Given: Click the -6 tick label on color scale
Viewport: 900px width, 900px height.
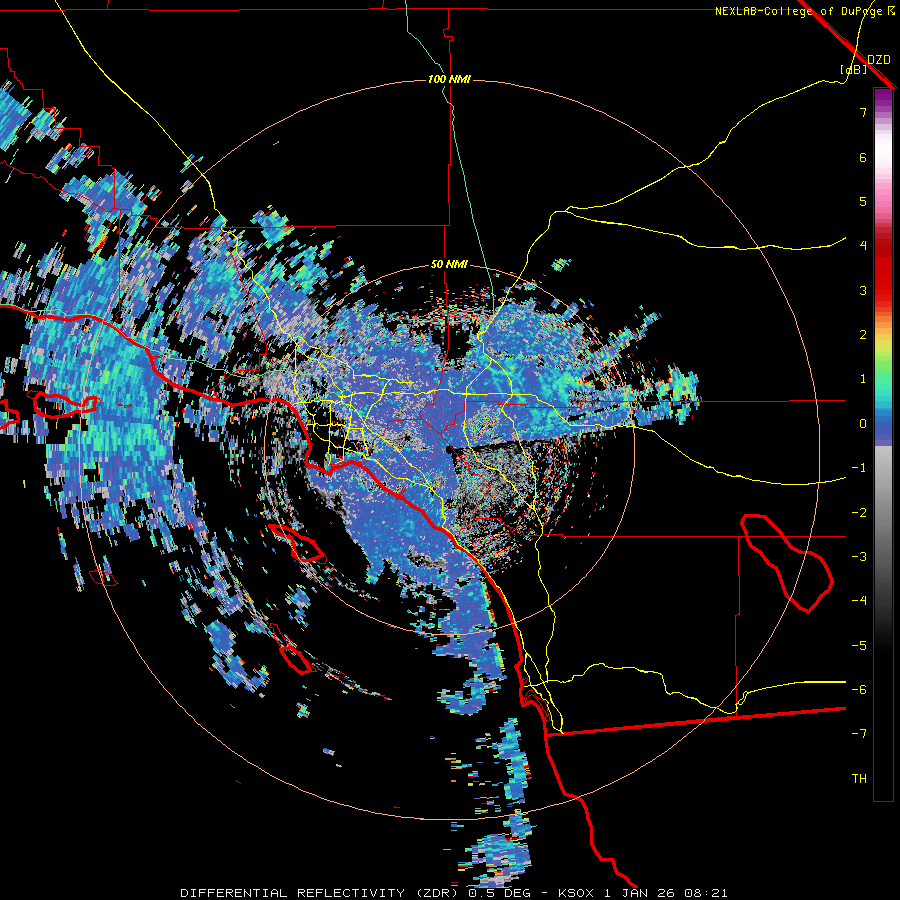Looking at the screenshot, I should click(859, 690).
